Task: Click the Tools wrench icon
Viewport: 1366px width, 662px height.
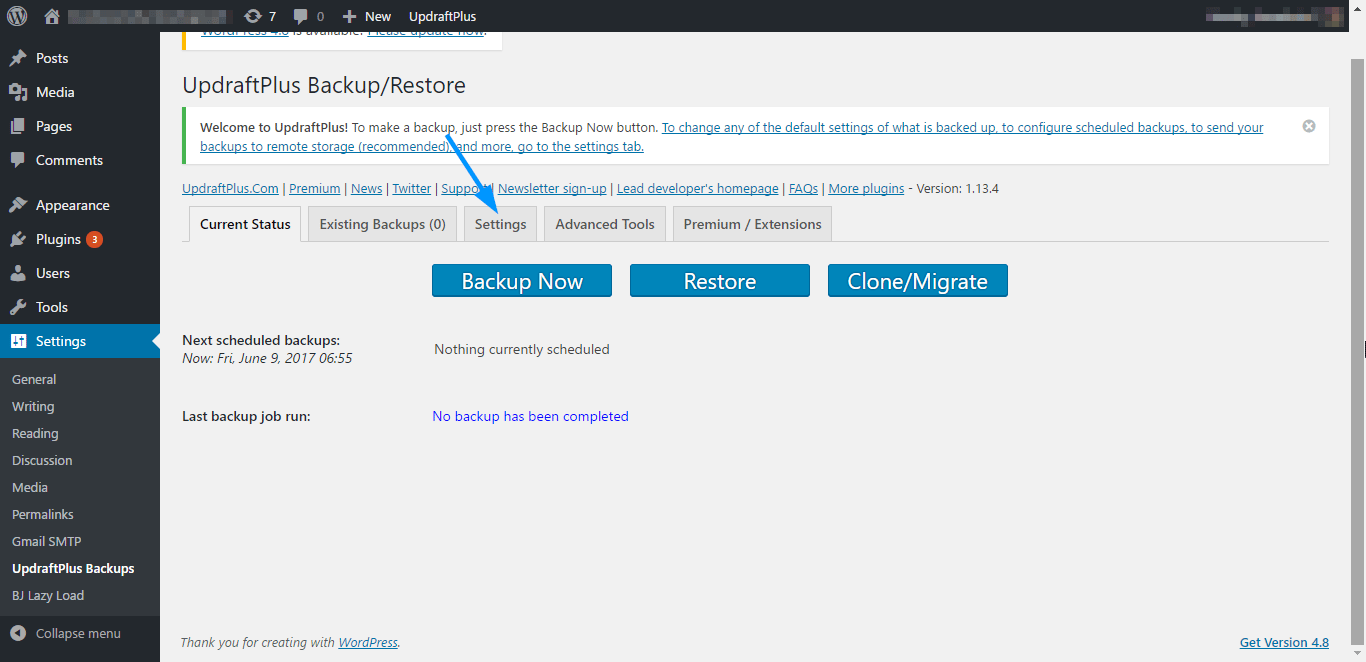Action: (18, 307)
